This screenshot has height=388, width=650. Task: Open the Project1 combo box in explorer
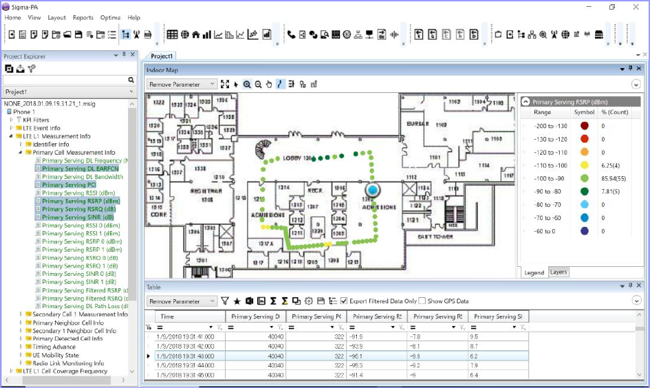(x=69, y=92)
